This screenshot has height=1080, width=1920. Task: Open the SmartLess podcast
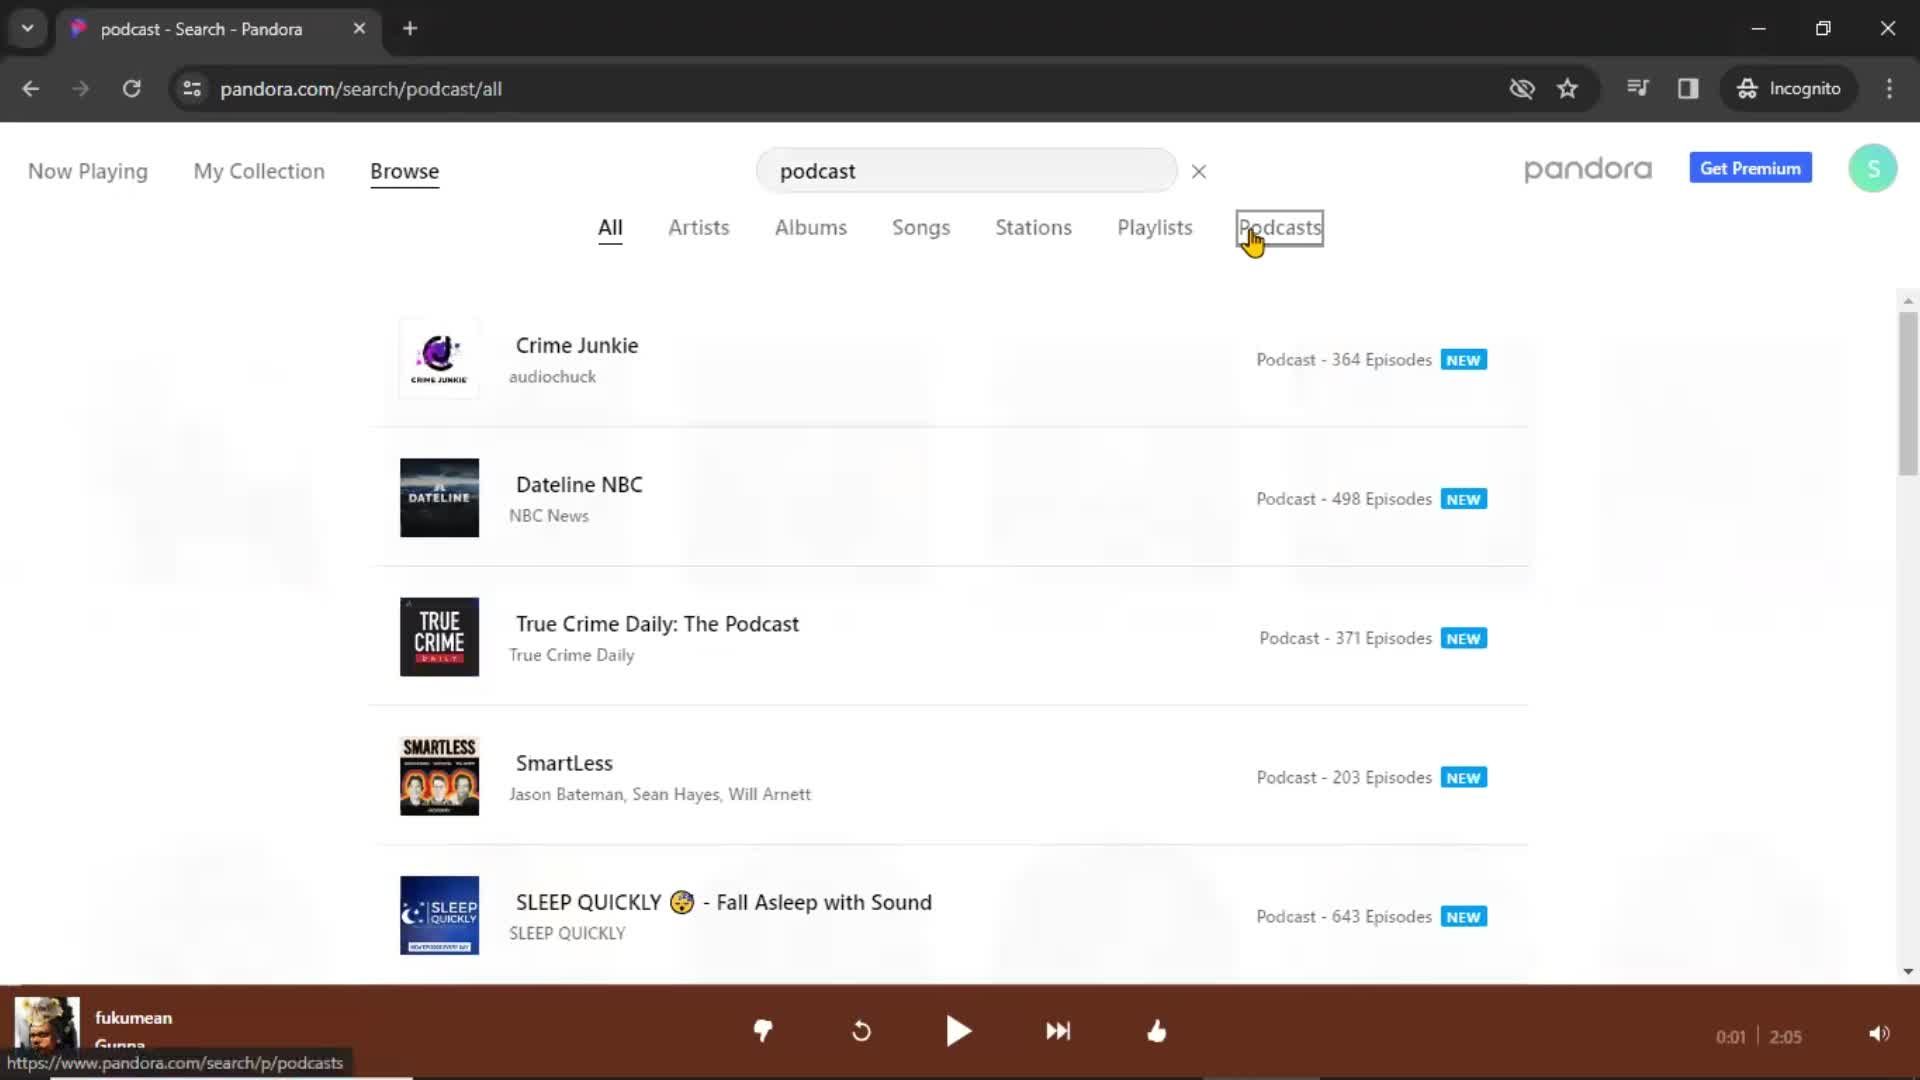(564, 763)
